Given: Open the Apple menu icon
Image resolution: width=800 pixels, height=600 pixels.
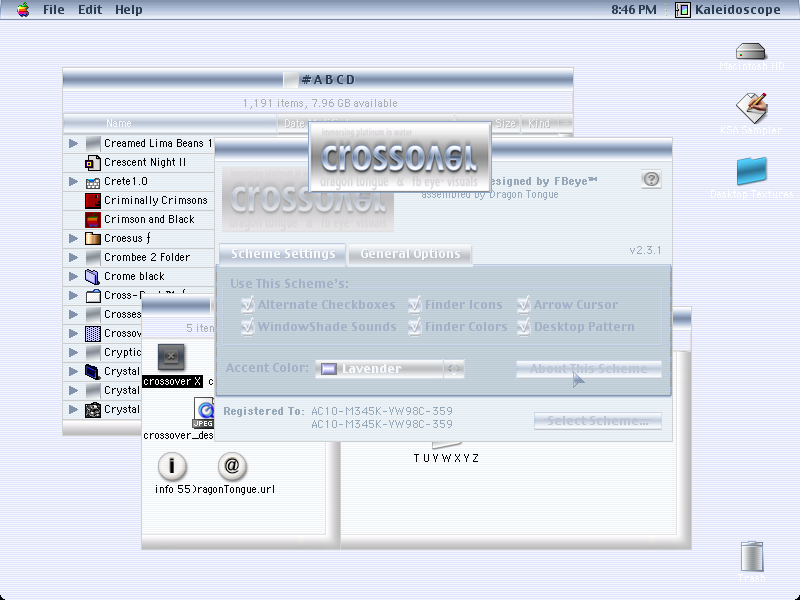Looking at the screenshot, I should (22, 9).
